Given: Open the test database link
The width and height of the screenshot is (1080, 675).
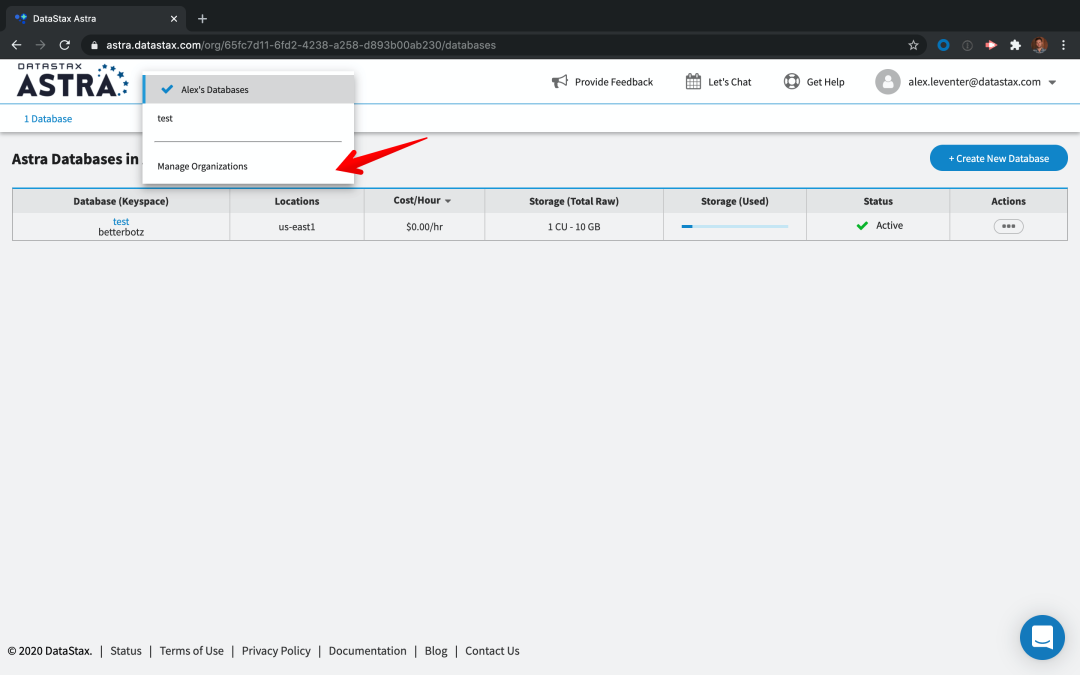Looking at the screenshot, I should pos(121,221).
